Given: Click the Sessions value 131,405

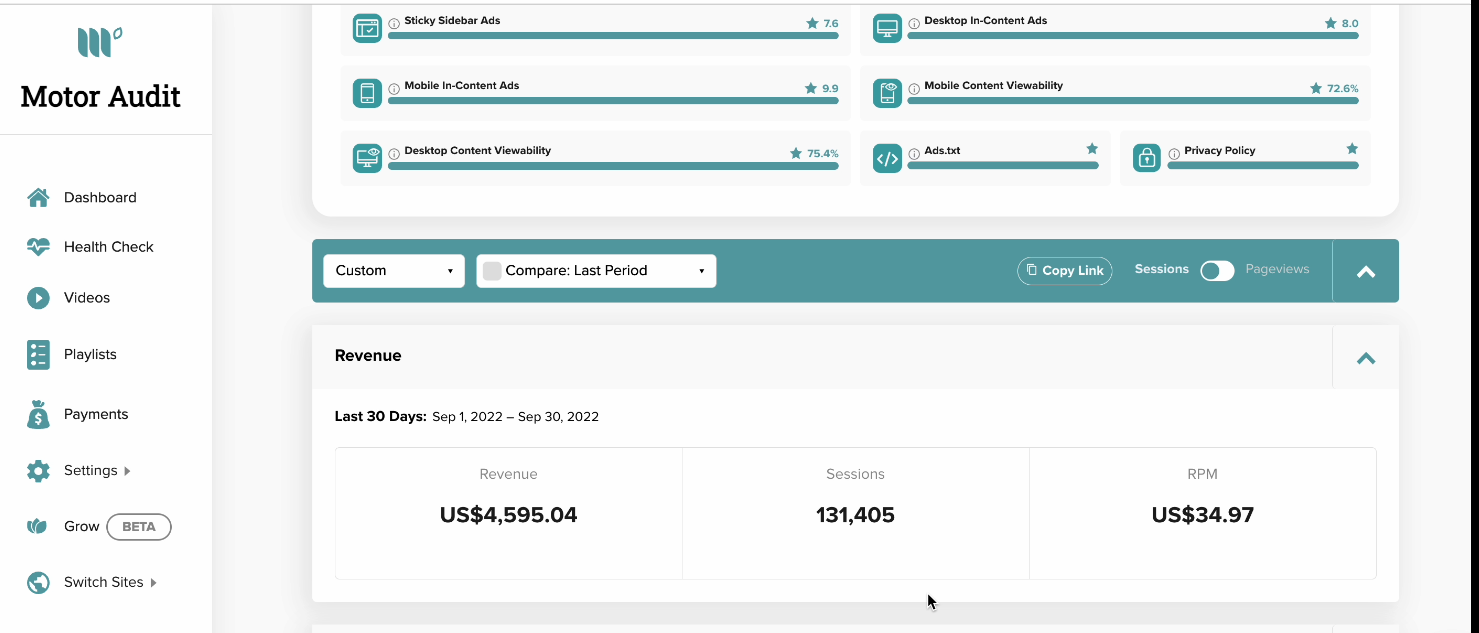Looking at the screenshot, I should pyautogui.click(x=855, y=515).
